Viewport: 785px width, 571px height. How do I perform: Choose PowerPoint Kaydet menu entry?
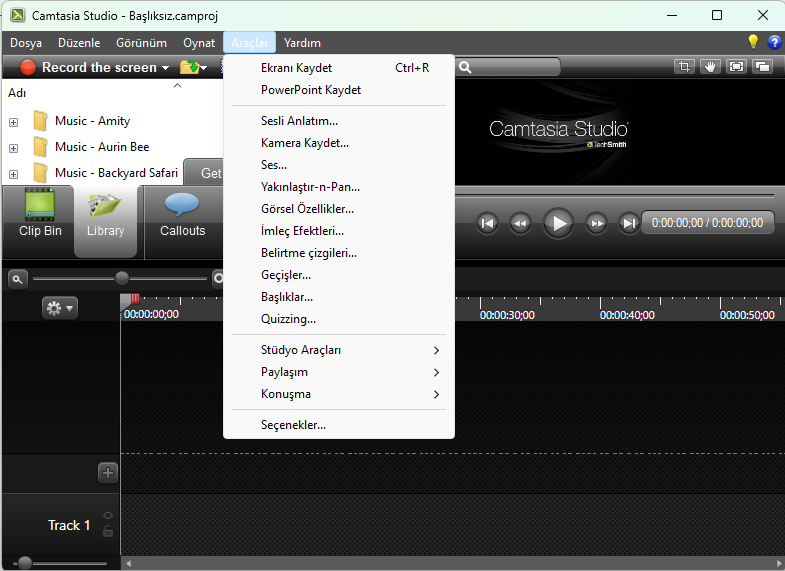(x=339, y=90)
